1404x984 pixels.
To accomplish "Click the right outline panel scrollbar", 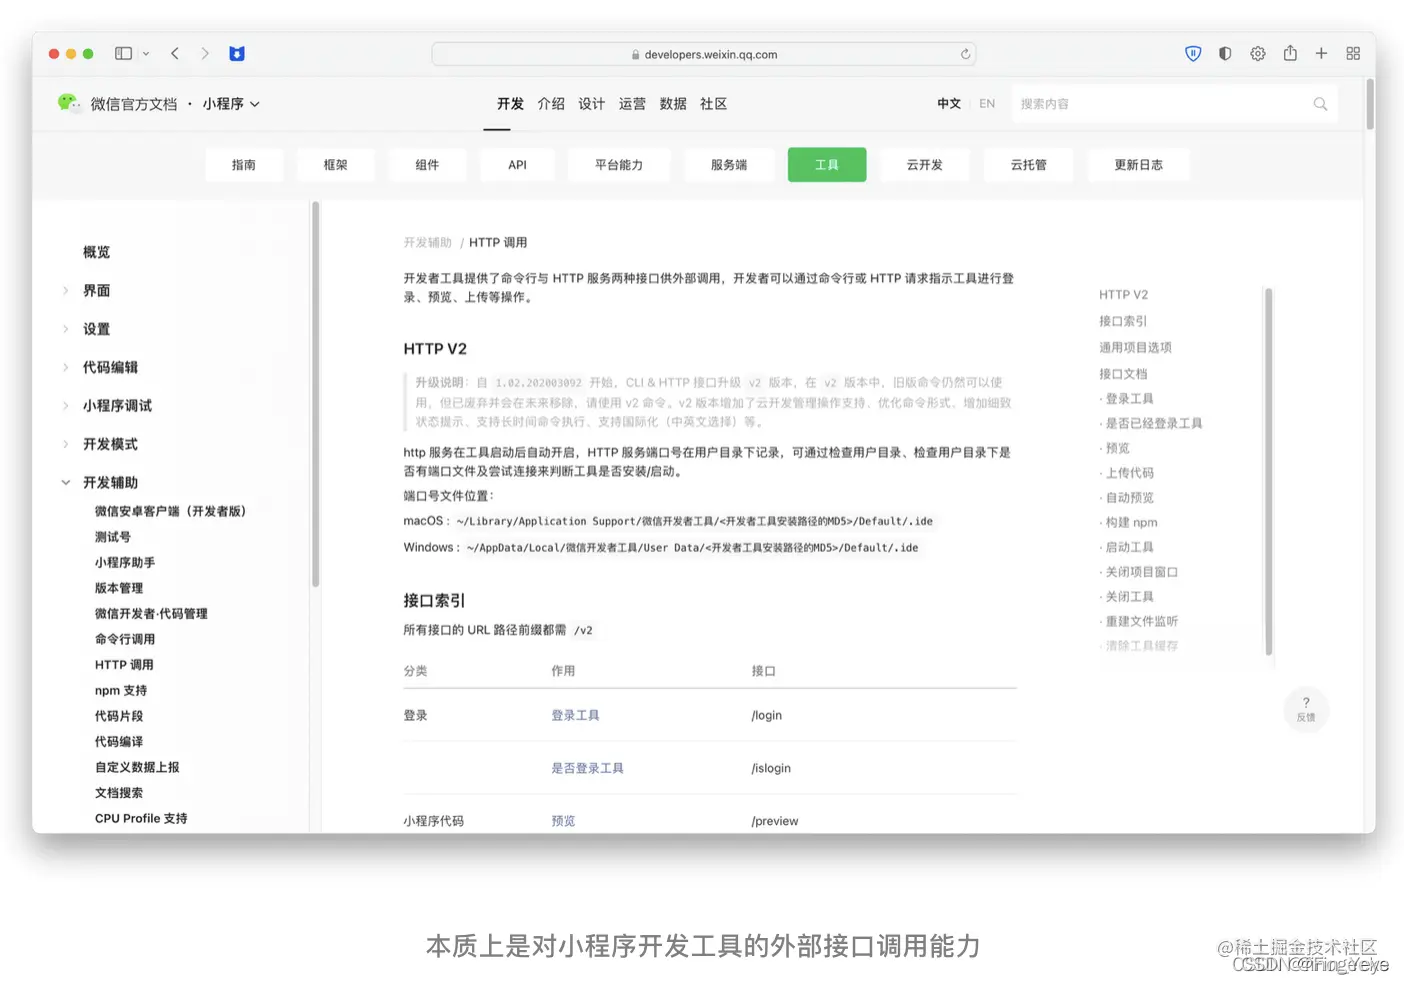I will (1268, 471).
